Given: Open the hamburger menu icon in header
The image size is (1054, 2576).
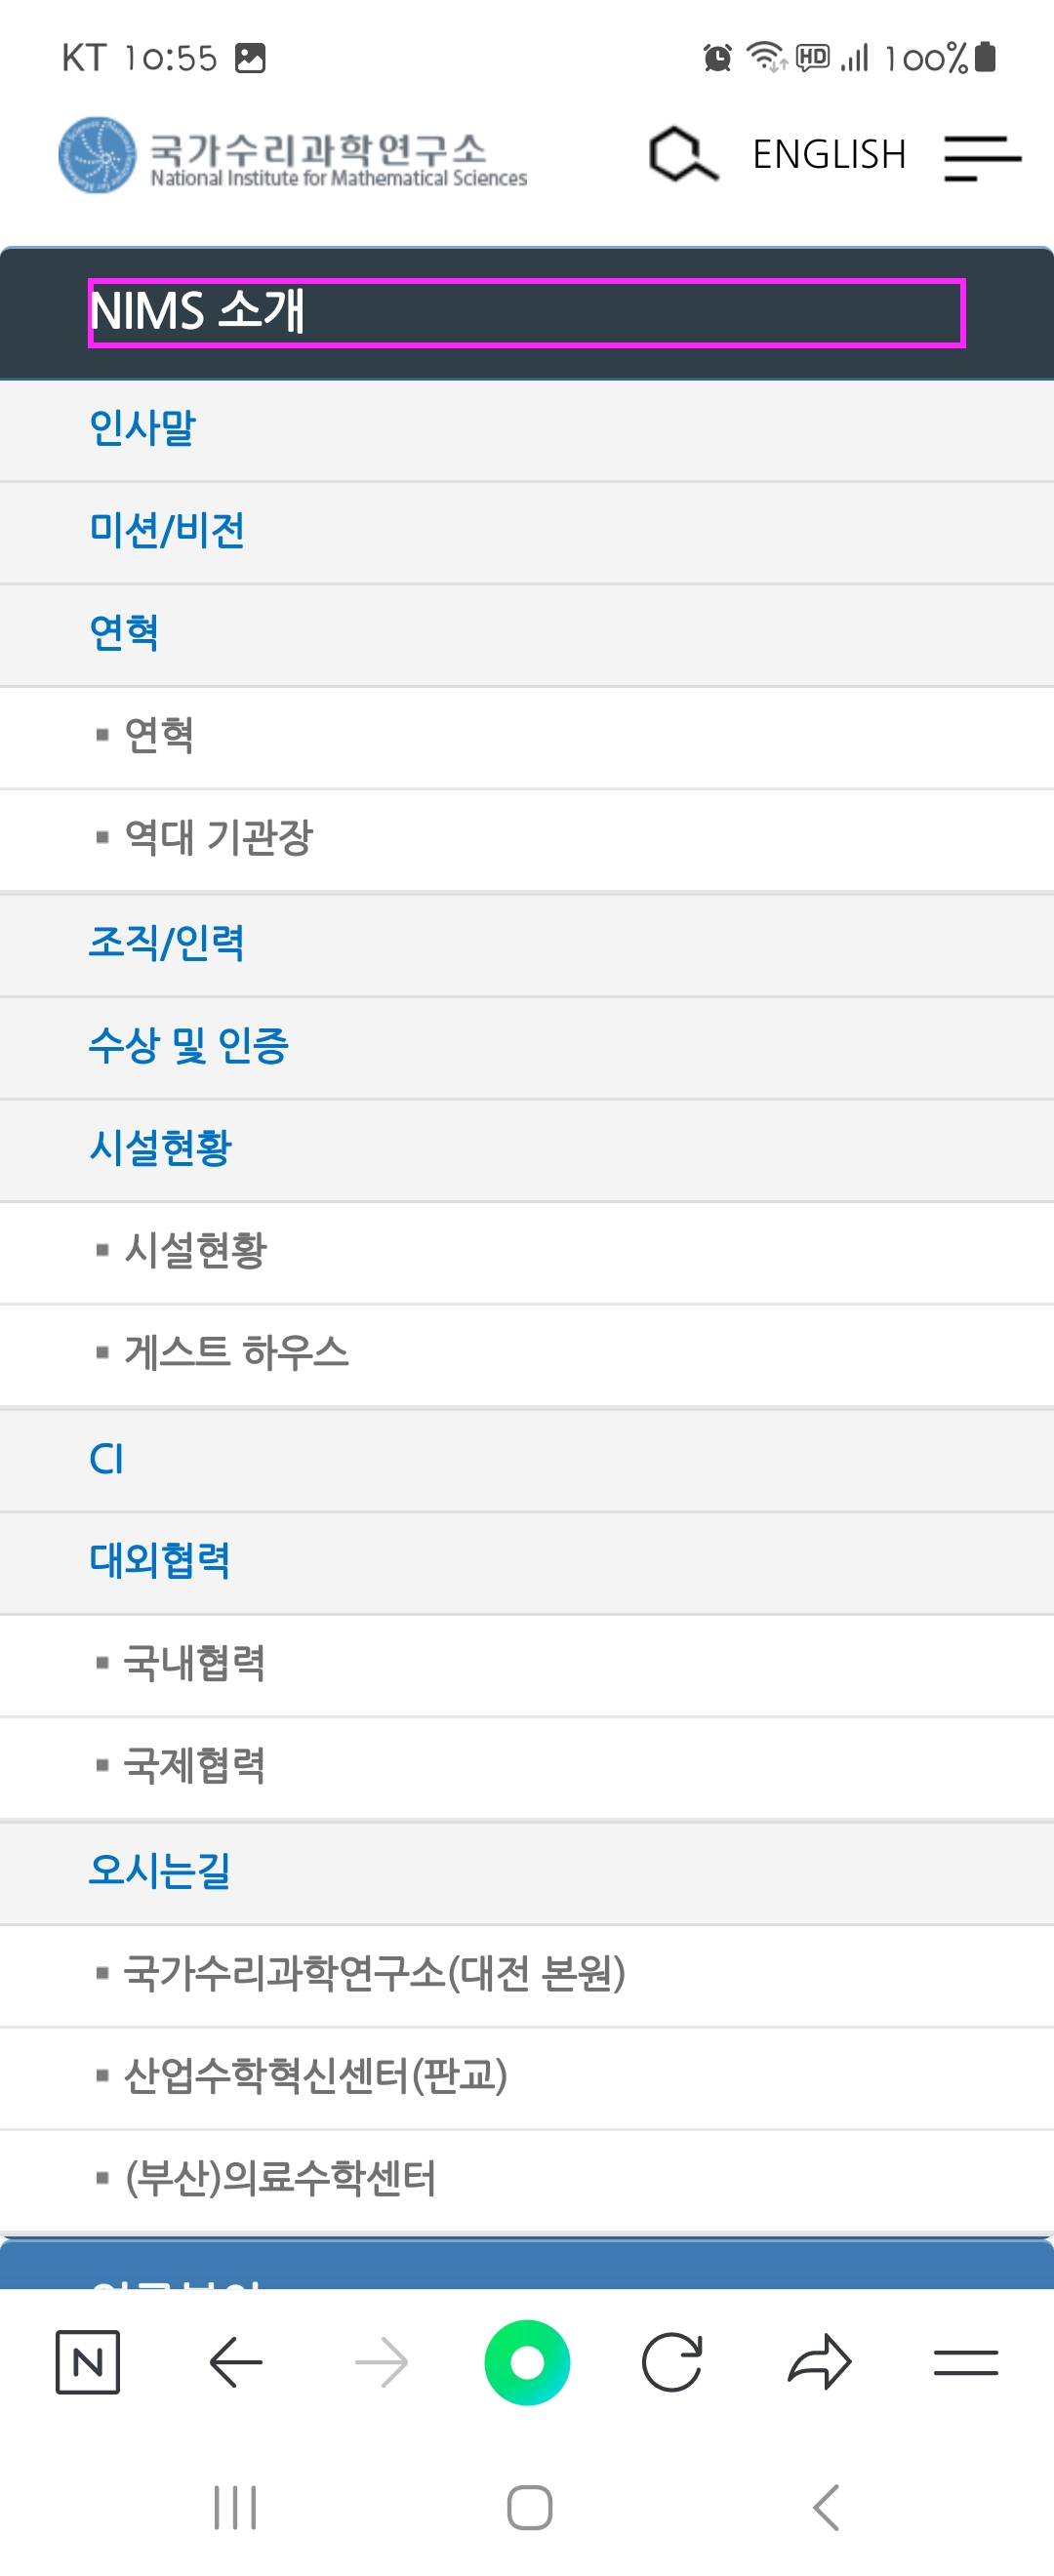Looking at the screenshot, I should (x=982, y=158).
